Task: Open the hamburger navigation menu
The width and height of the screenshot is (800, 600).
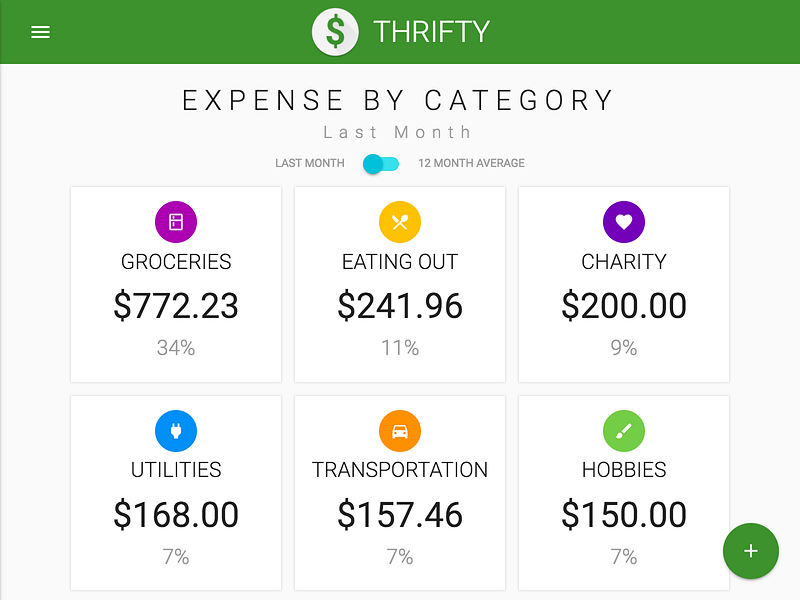Action: point(40,31)
